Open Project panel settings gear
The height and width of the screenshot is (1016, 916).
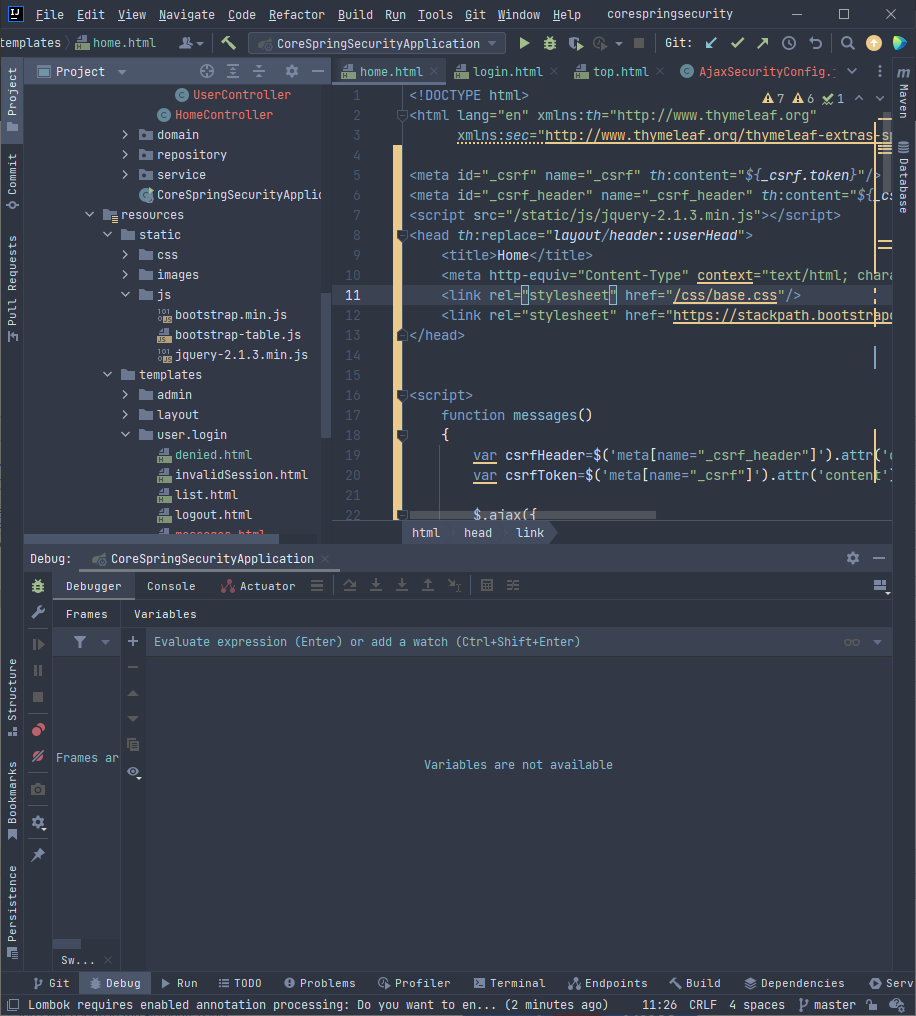pos(292,71)
